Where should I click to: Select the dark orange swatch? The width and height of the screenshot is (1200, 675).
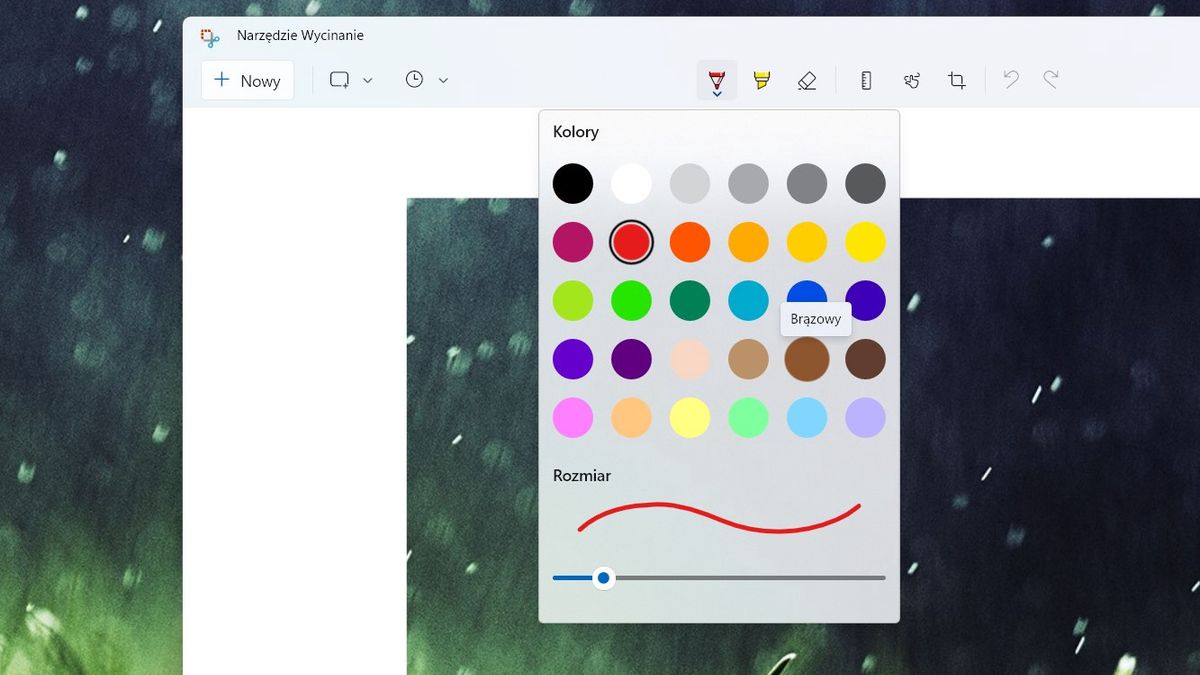[x=690, y=242]
